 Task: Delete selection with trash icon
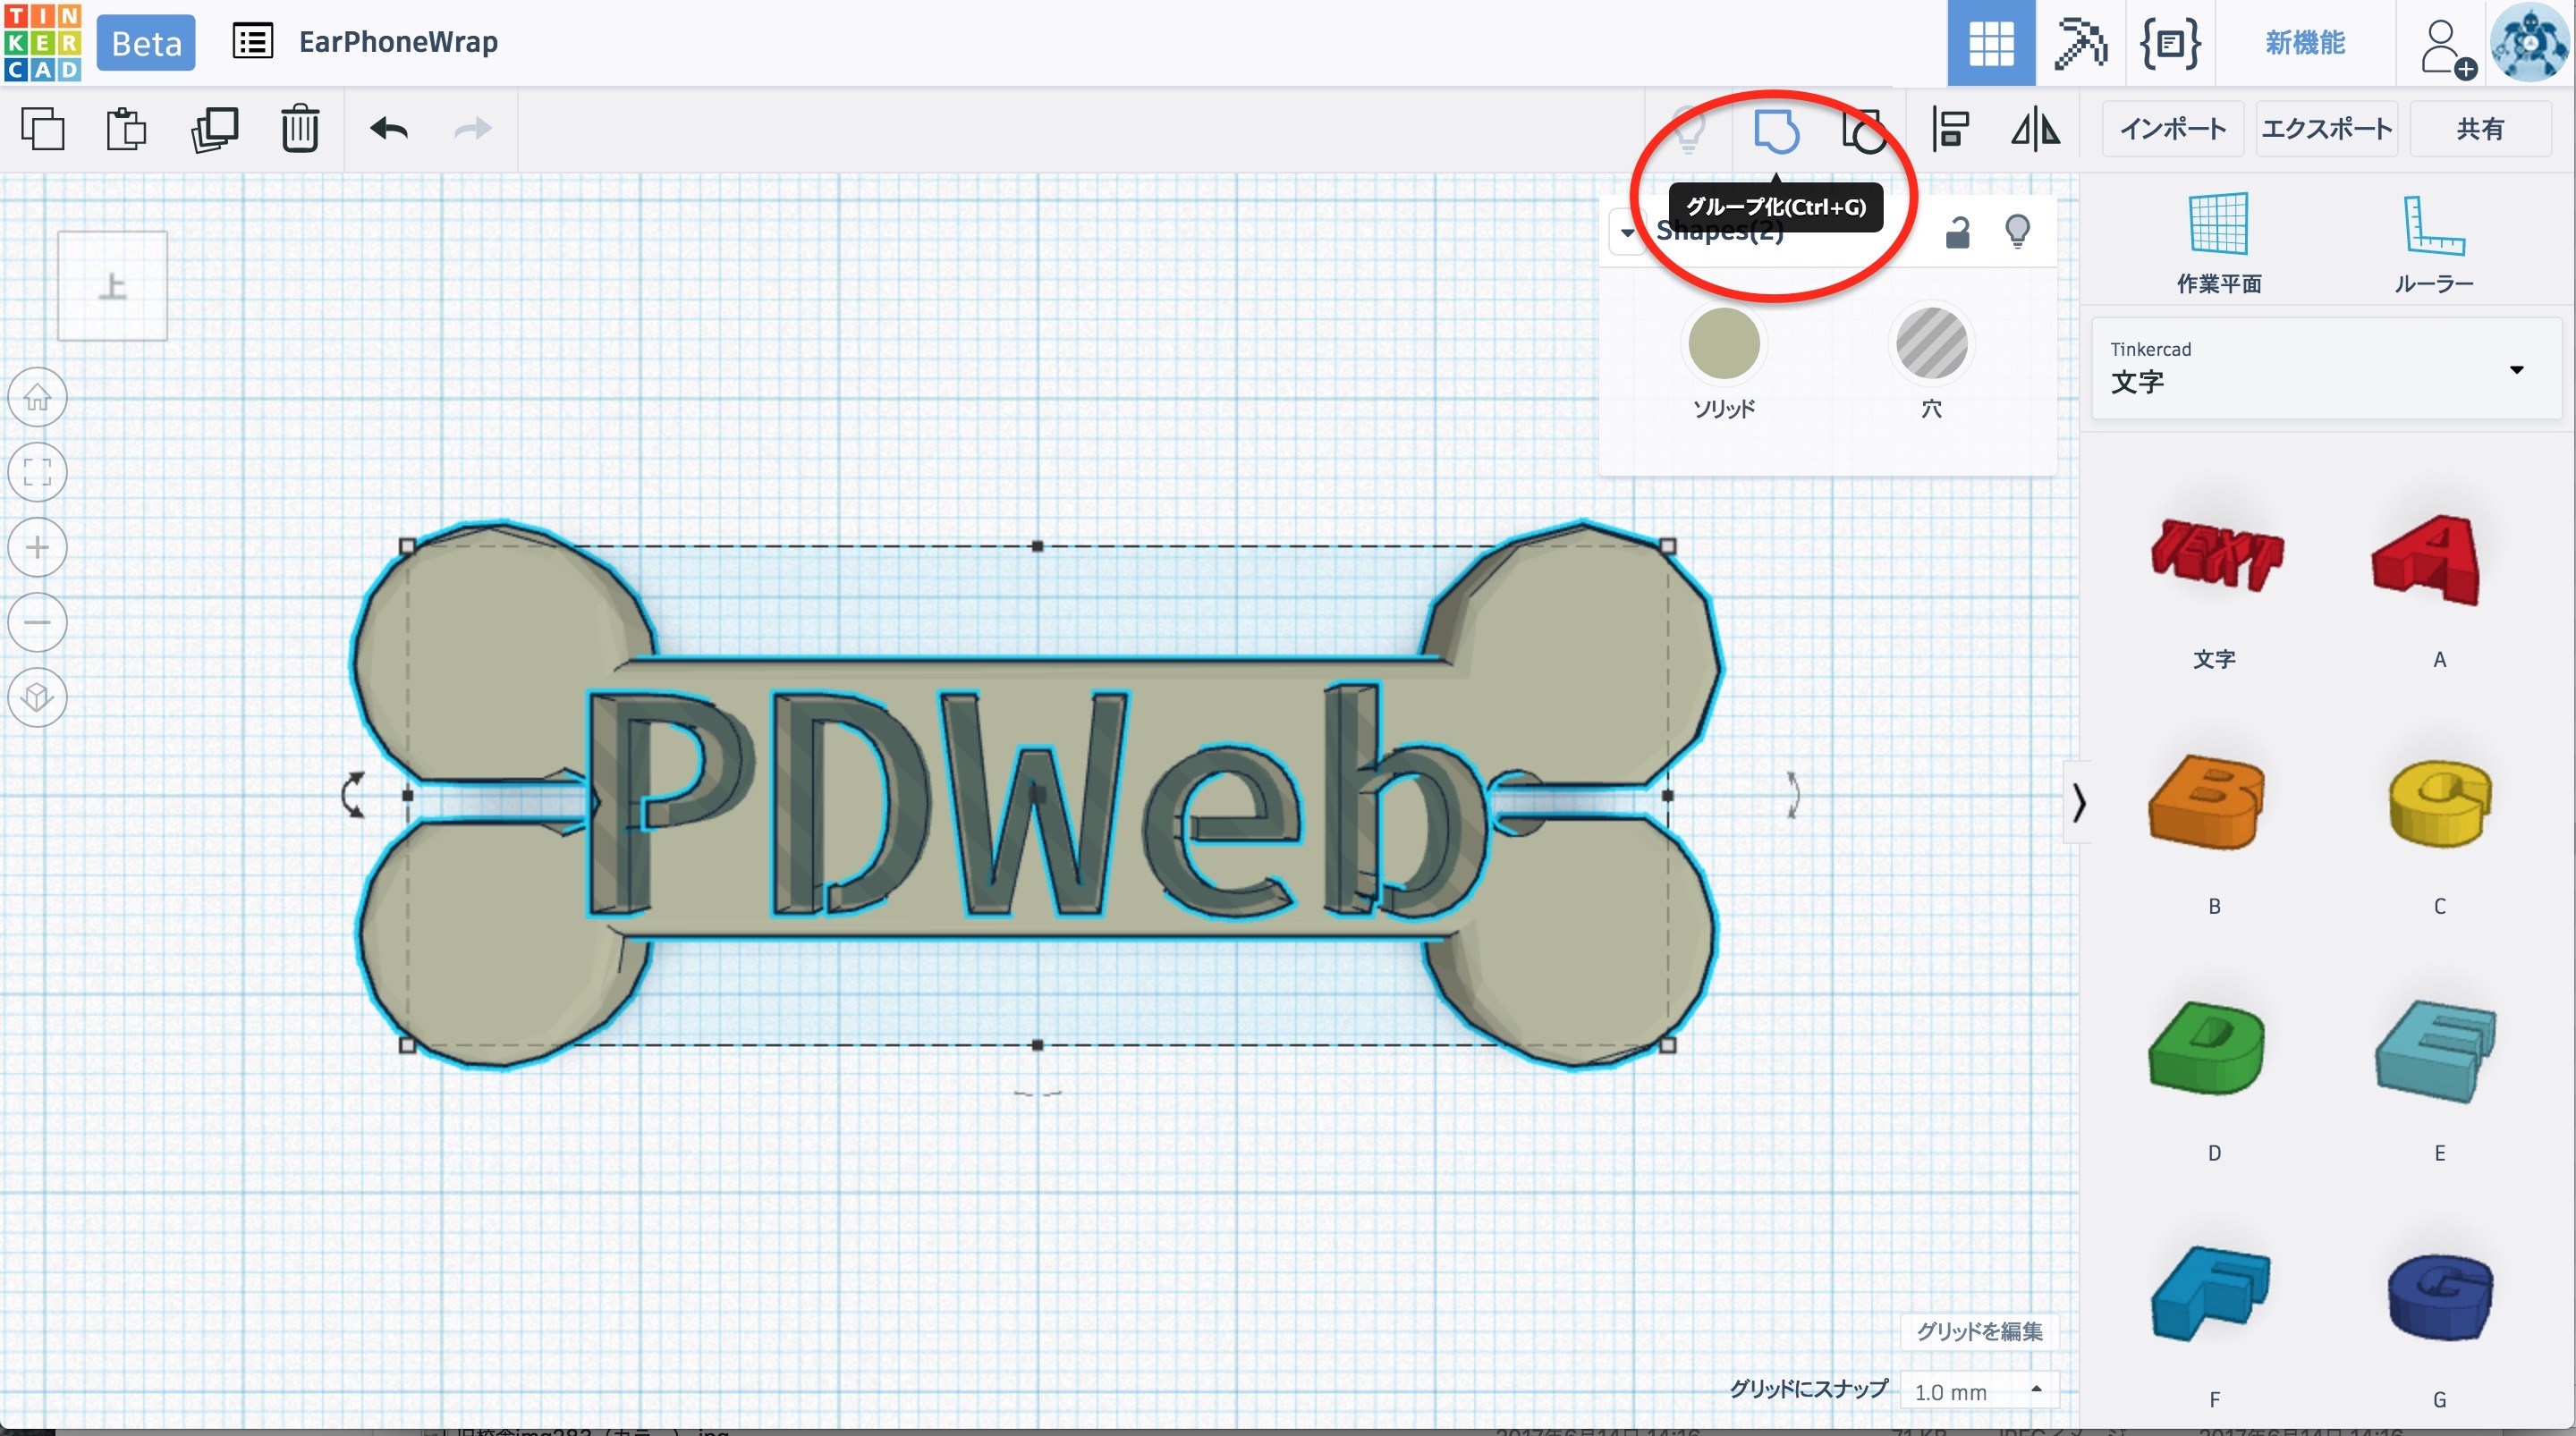[299, 129]
